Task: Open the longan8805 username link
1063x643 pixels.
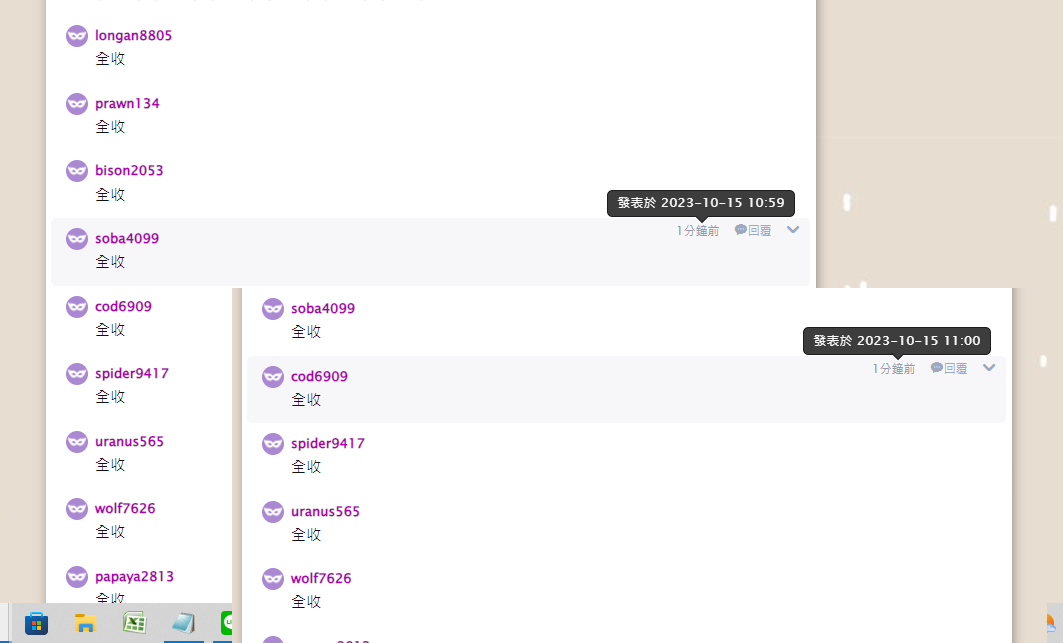Action: 134,35
